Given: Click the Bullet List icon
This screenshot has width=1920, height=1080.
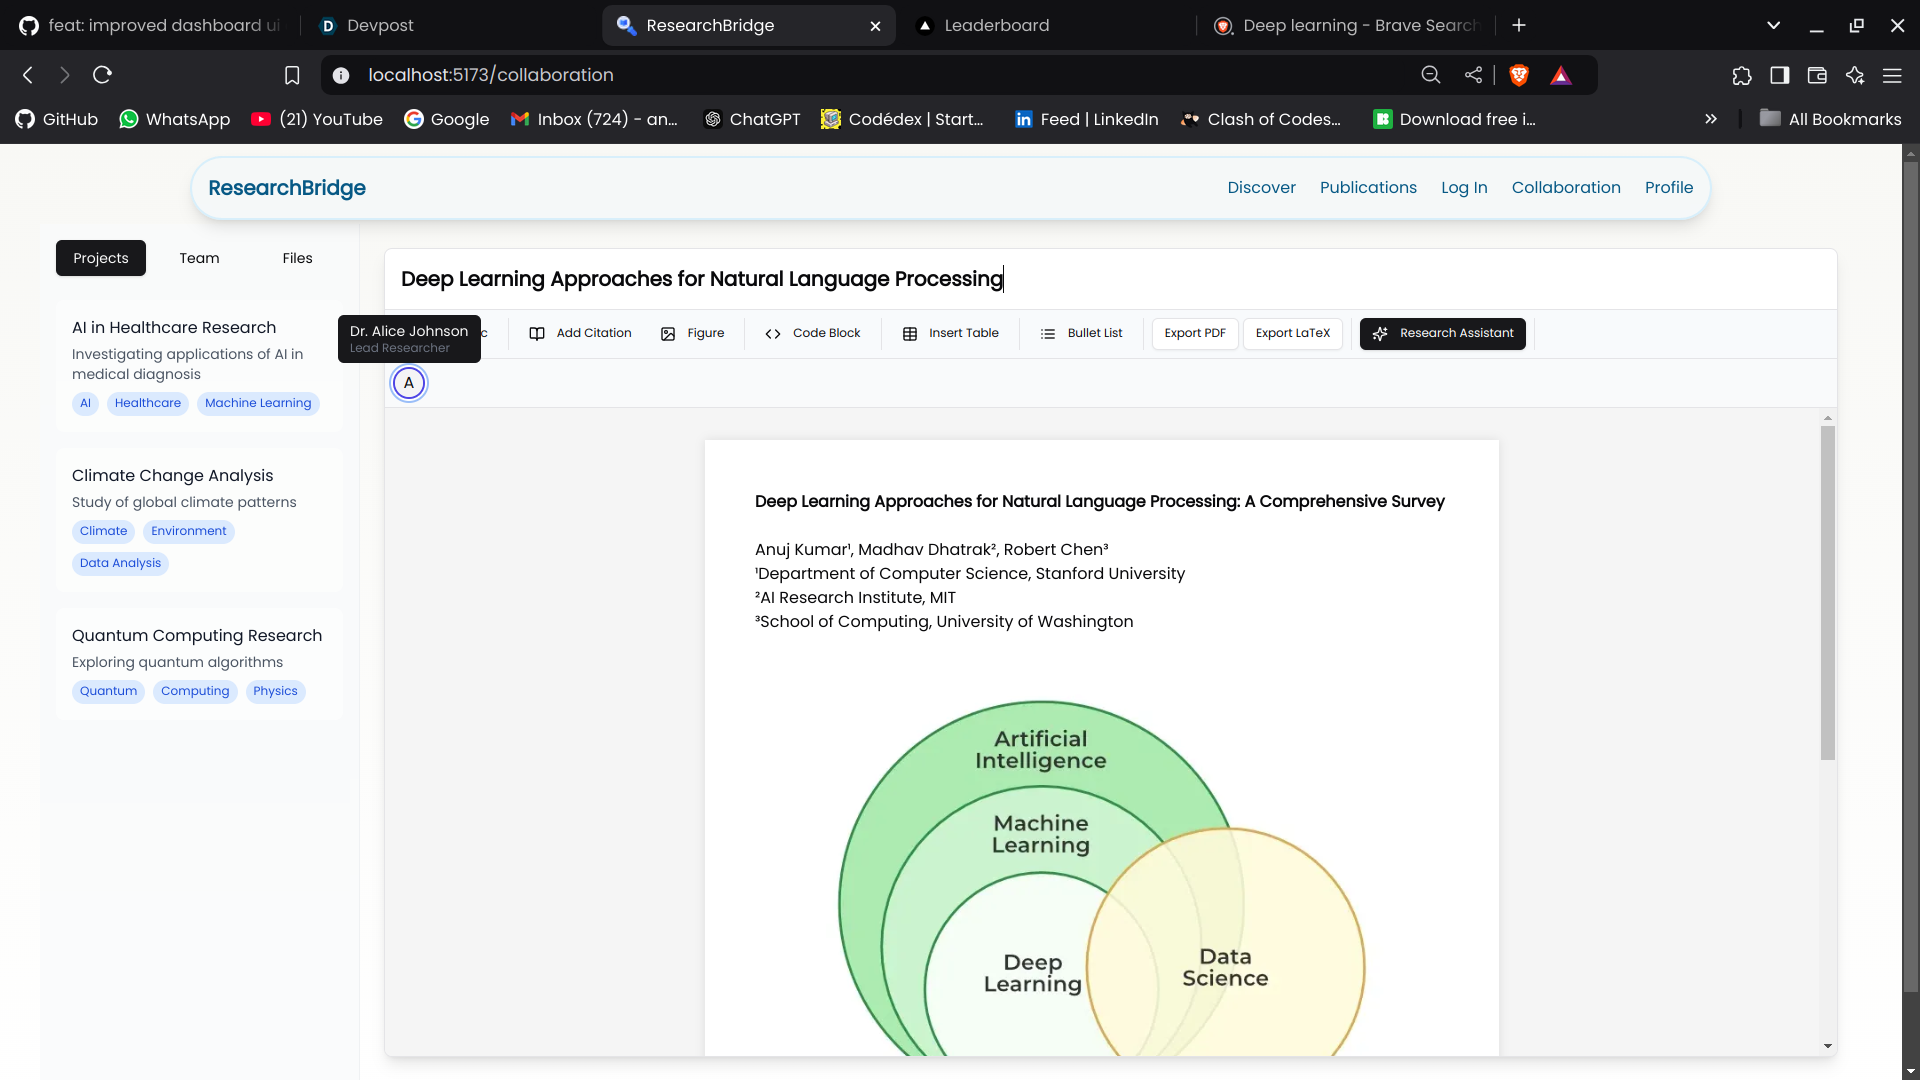Looking at the screenshot, I should pyautogui.click(x=1048, y=334).
